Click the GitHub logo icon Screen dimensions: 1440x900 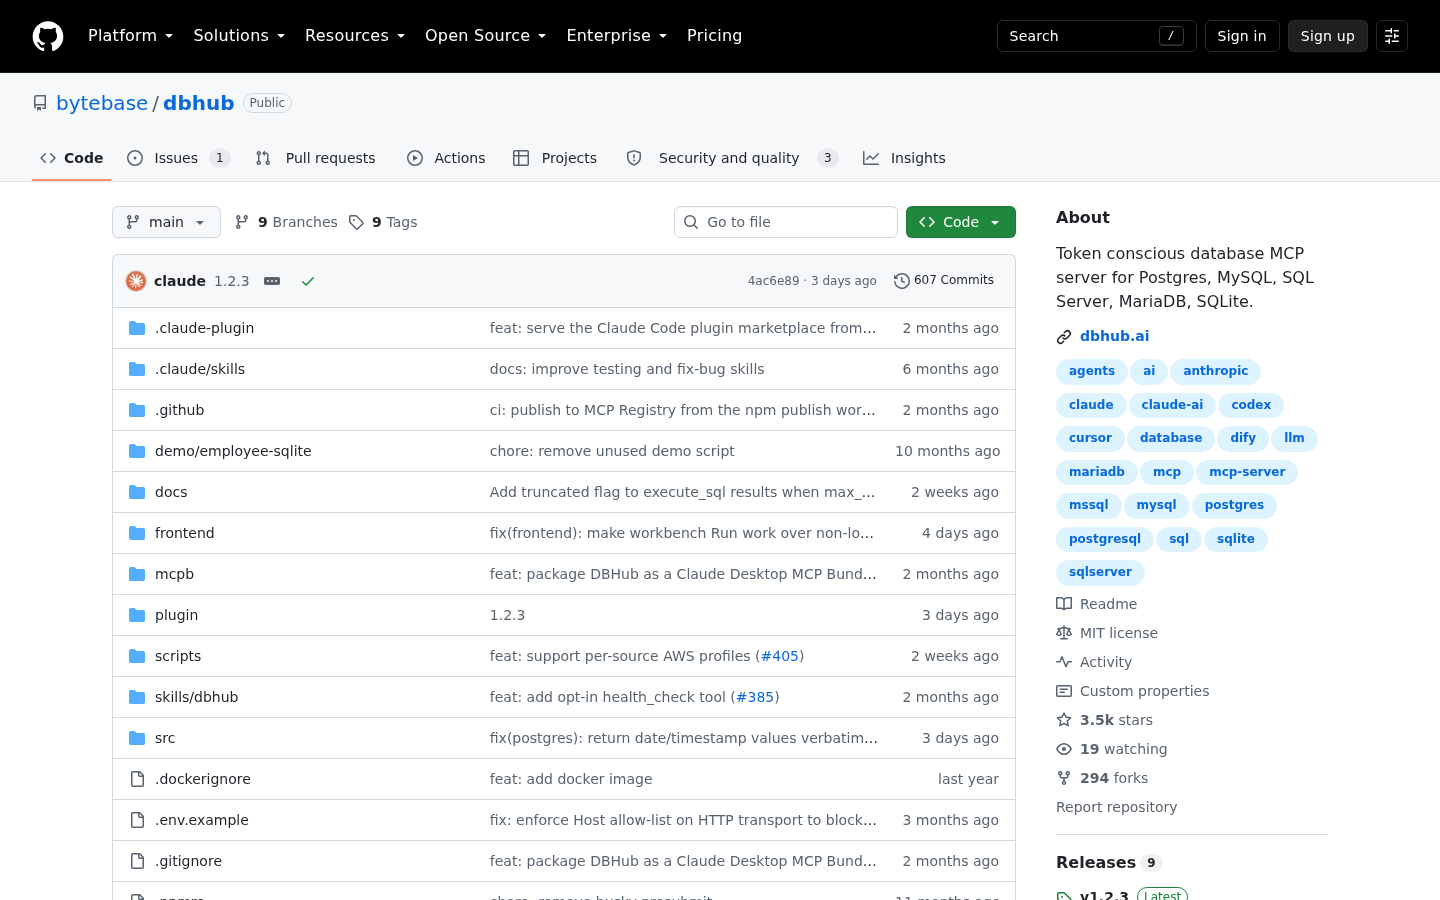[48, 36]
